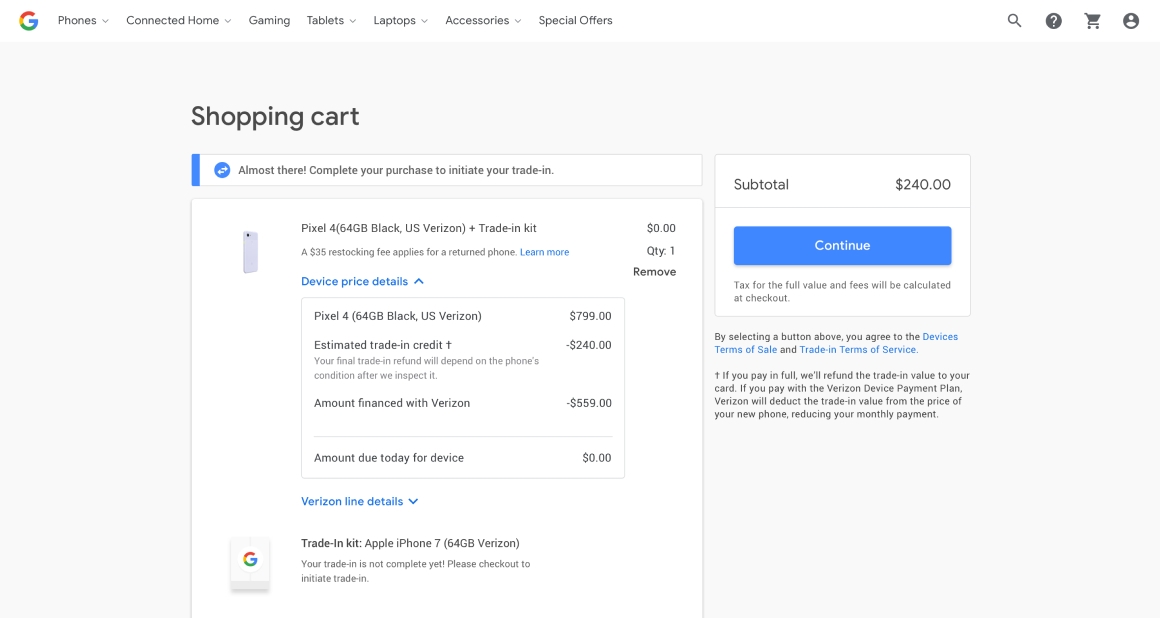Expand the Laptops menu

point(400,21)
